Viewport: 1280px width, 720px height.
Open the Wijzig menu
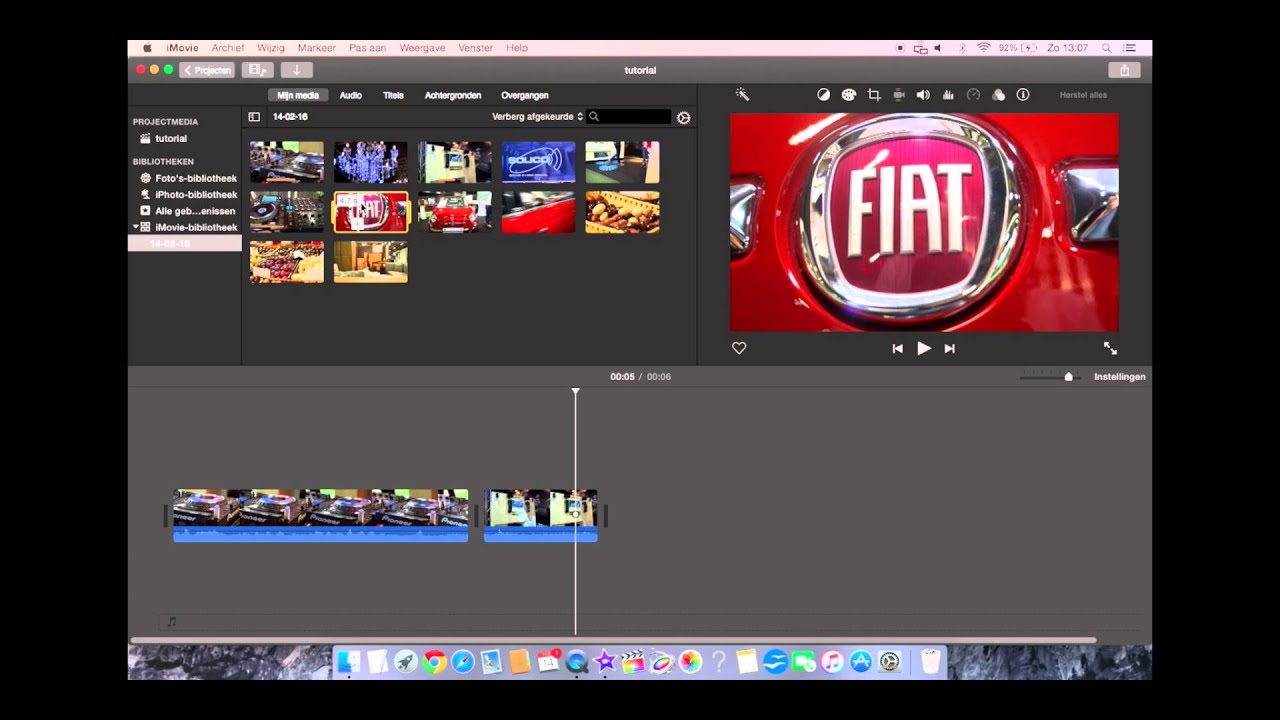(271, 48)
